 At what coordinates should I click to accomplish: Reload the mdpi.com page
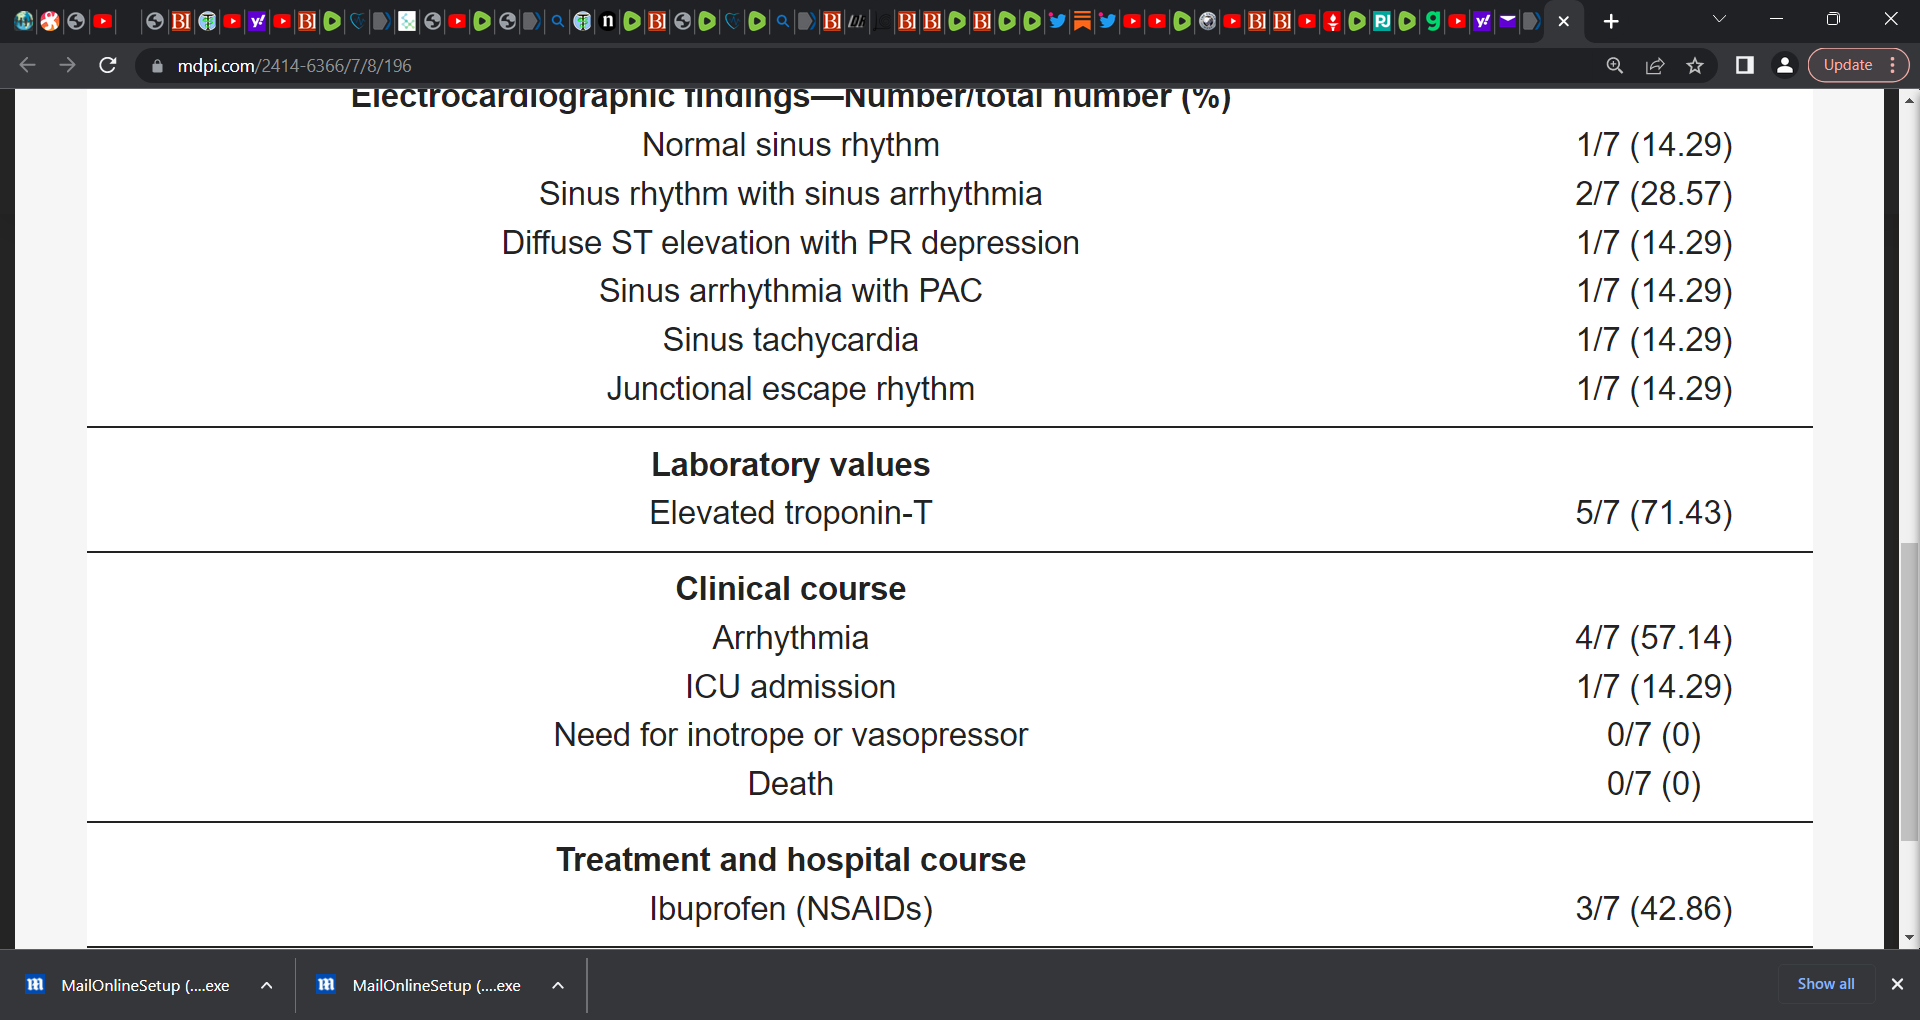pos(108,65)
